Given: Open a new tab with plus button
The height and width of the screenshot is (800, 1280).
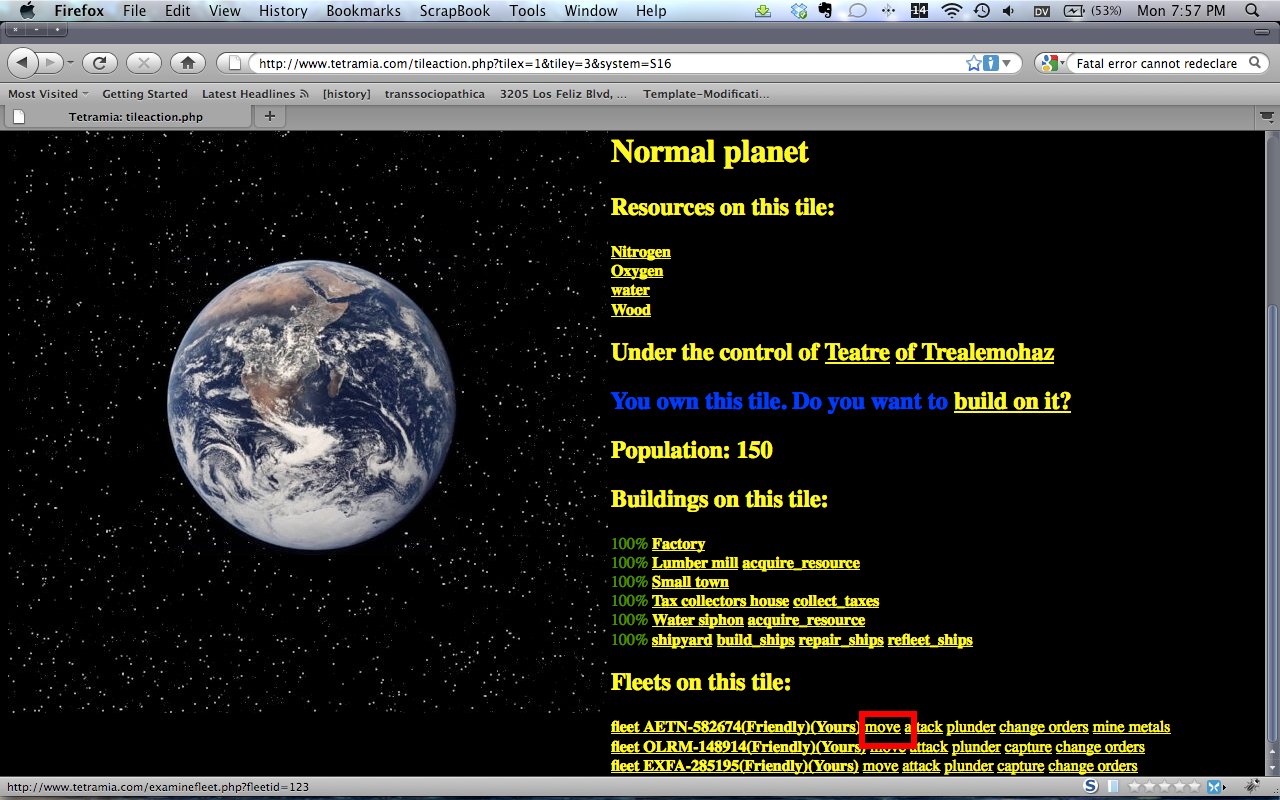Looking at the screenshot, I should (269, 117).
